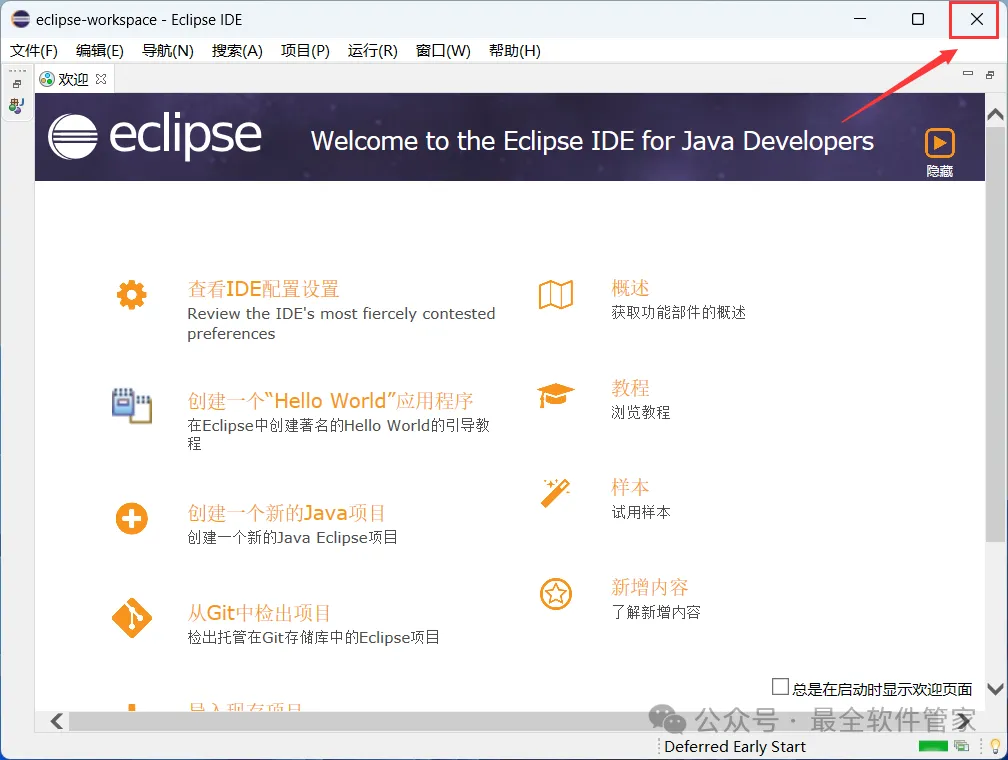Click the 创建一个新的Java Eclipse项目 description
Screen dimensions: 1008x760
pos(292,537)
